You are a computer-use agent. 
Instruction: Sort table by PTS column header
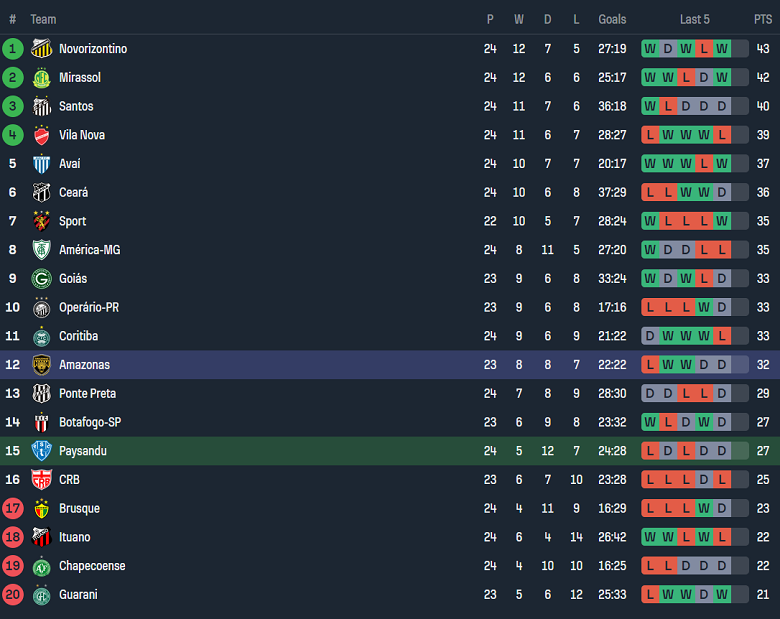[x=763, y=19]
